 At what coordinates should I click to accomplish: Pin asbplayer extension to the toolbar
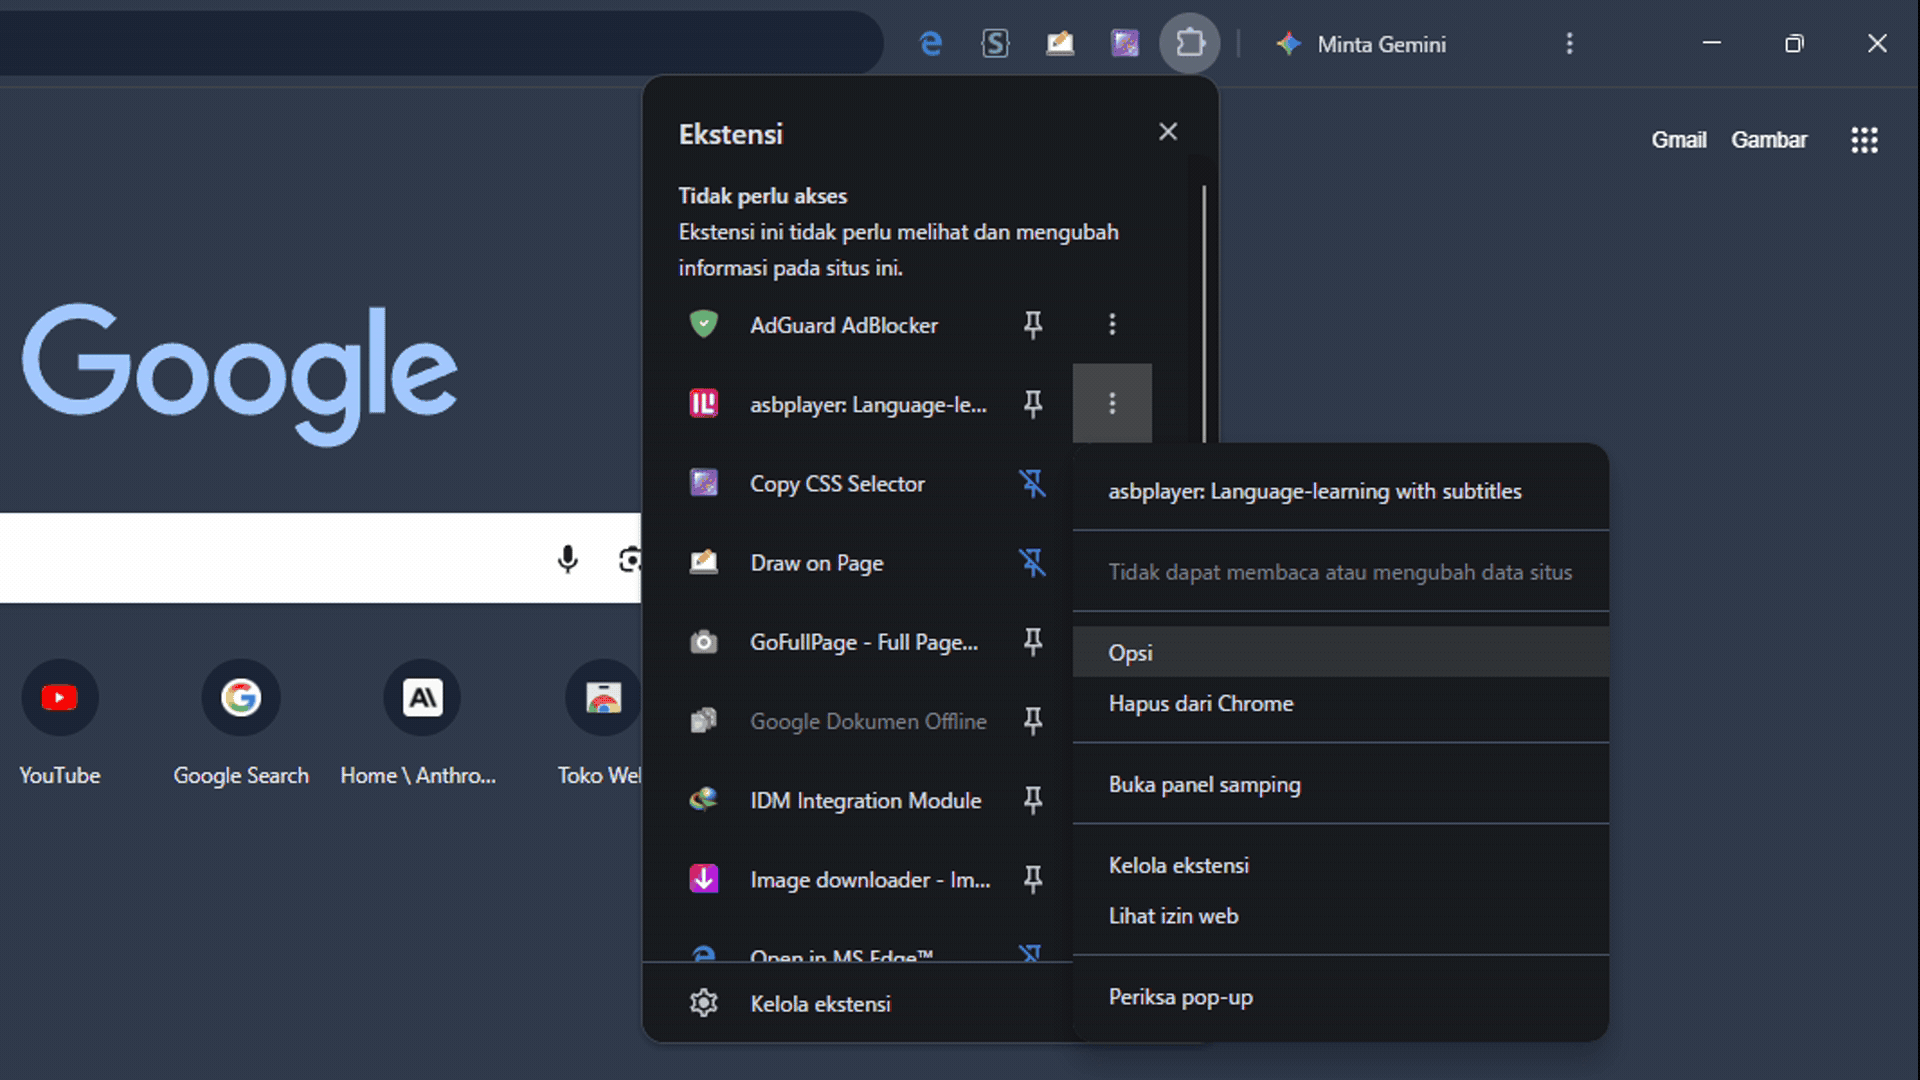click(1033, 404)
